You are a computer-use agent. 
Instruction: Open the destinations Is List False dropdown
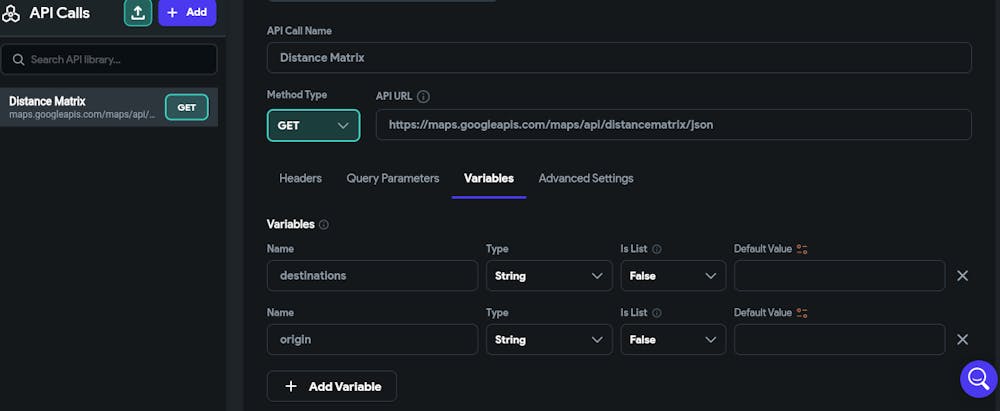[x=672, y=276]
